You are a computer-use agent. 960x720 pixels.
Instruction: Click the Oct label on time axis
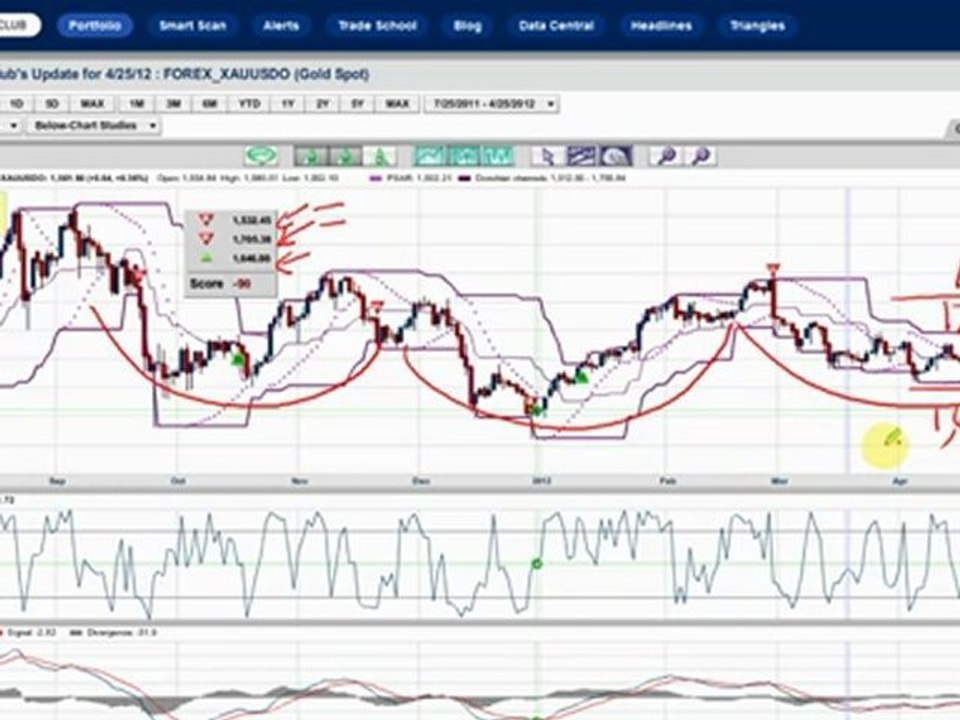(178, 481)
